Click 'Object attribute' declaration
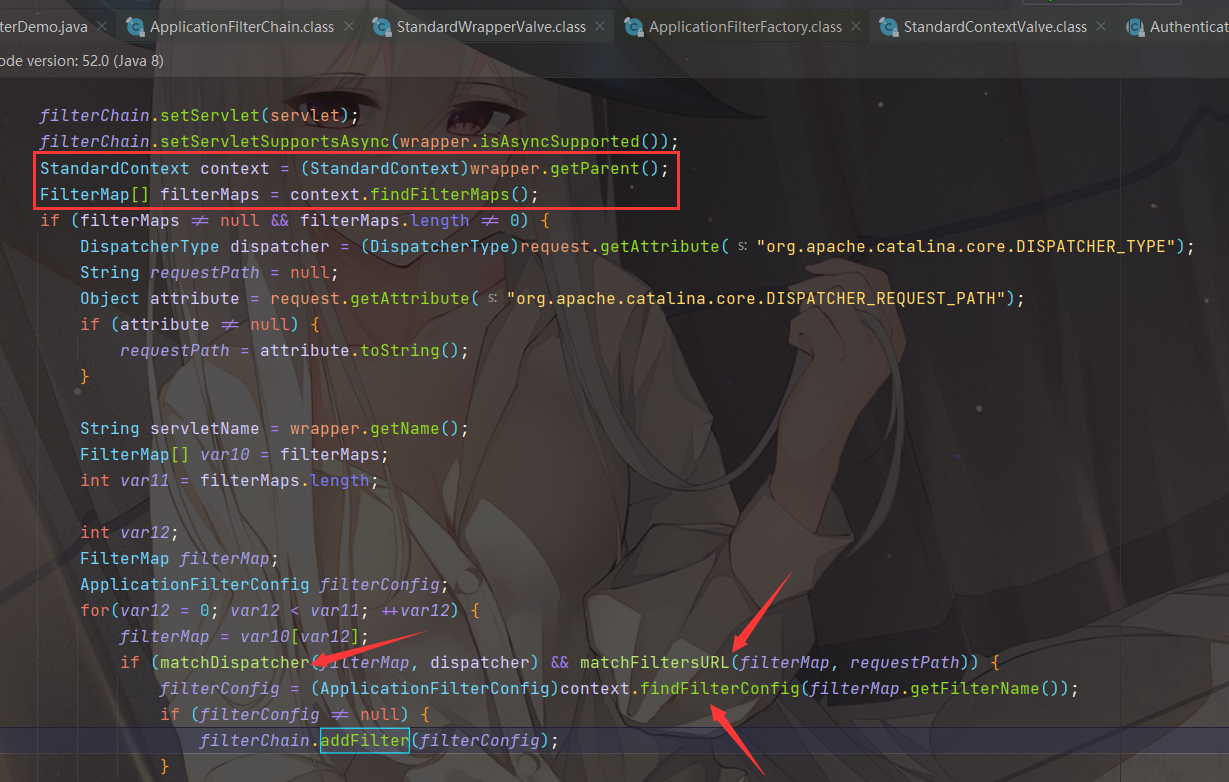The height and width of the screenshot is (782, 1229). [x=160, y=298]
